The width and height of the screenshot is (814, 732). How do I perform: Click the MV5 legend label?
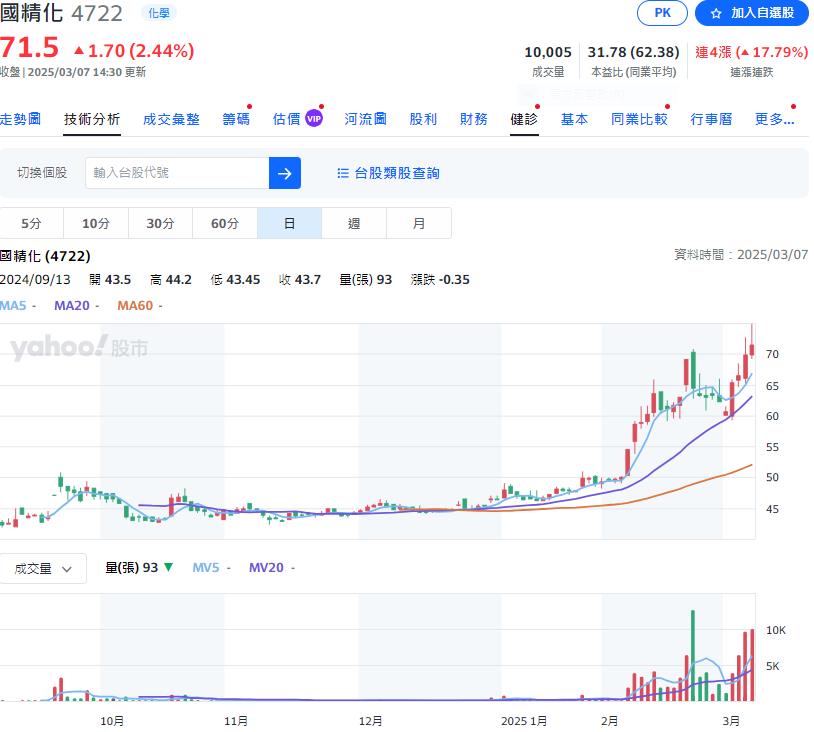[x=206, y=567]
